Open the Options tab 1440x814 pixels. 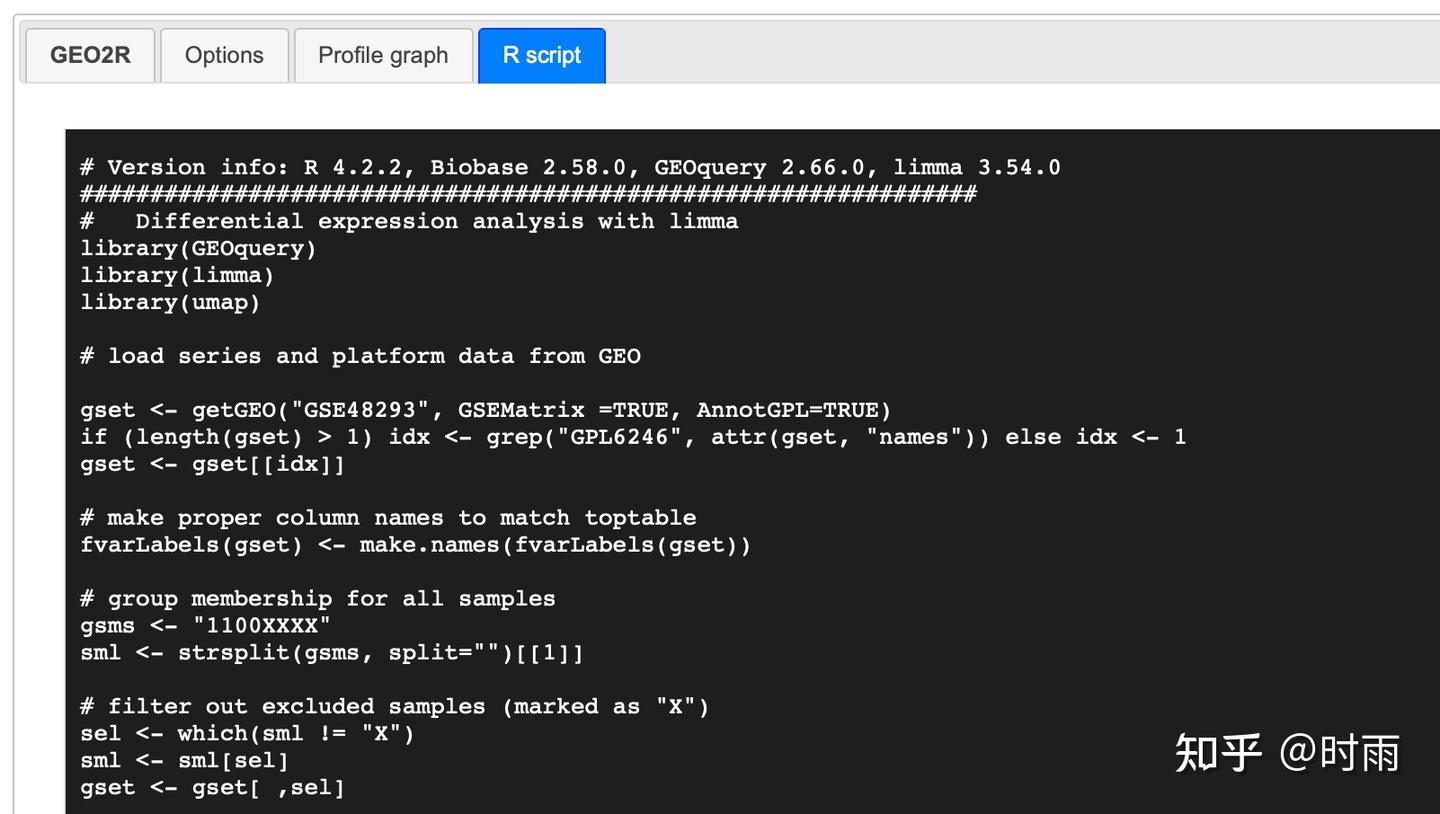(x=224, y=55)
